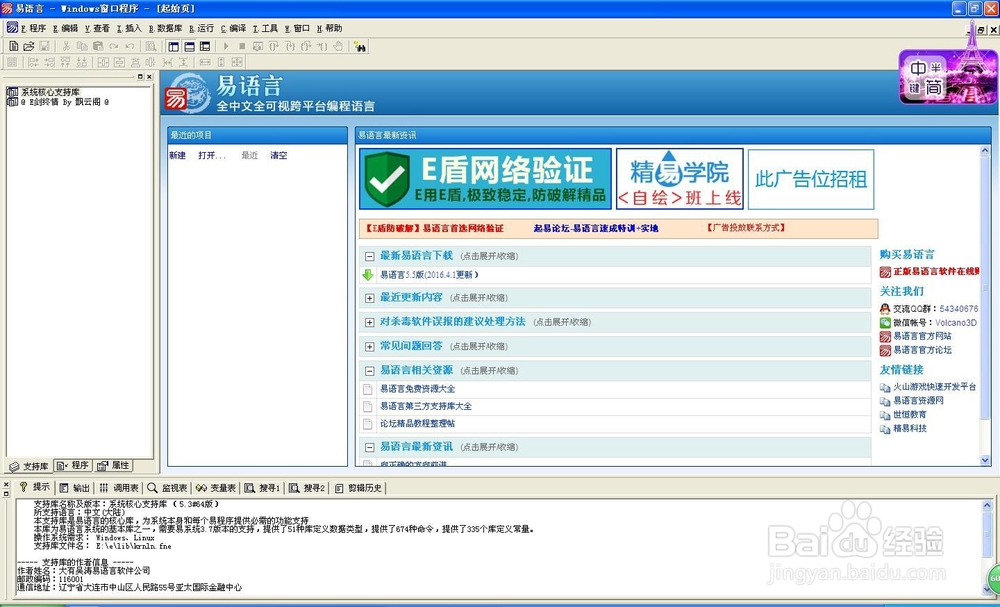The height and width of the screenshot is (607, 1000).
Task: Click the hand breakpoint toolbar icon
Action: click(338, 46)
